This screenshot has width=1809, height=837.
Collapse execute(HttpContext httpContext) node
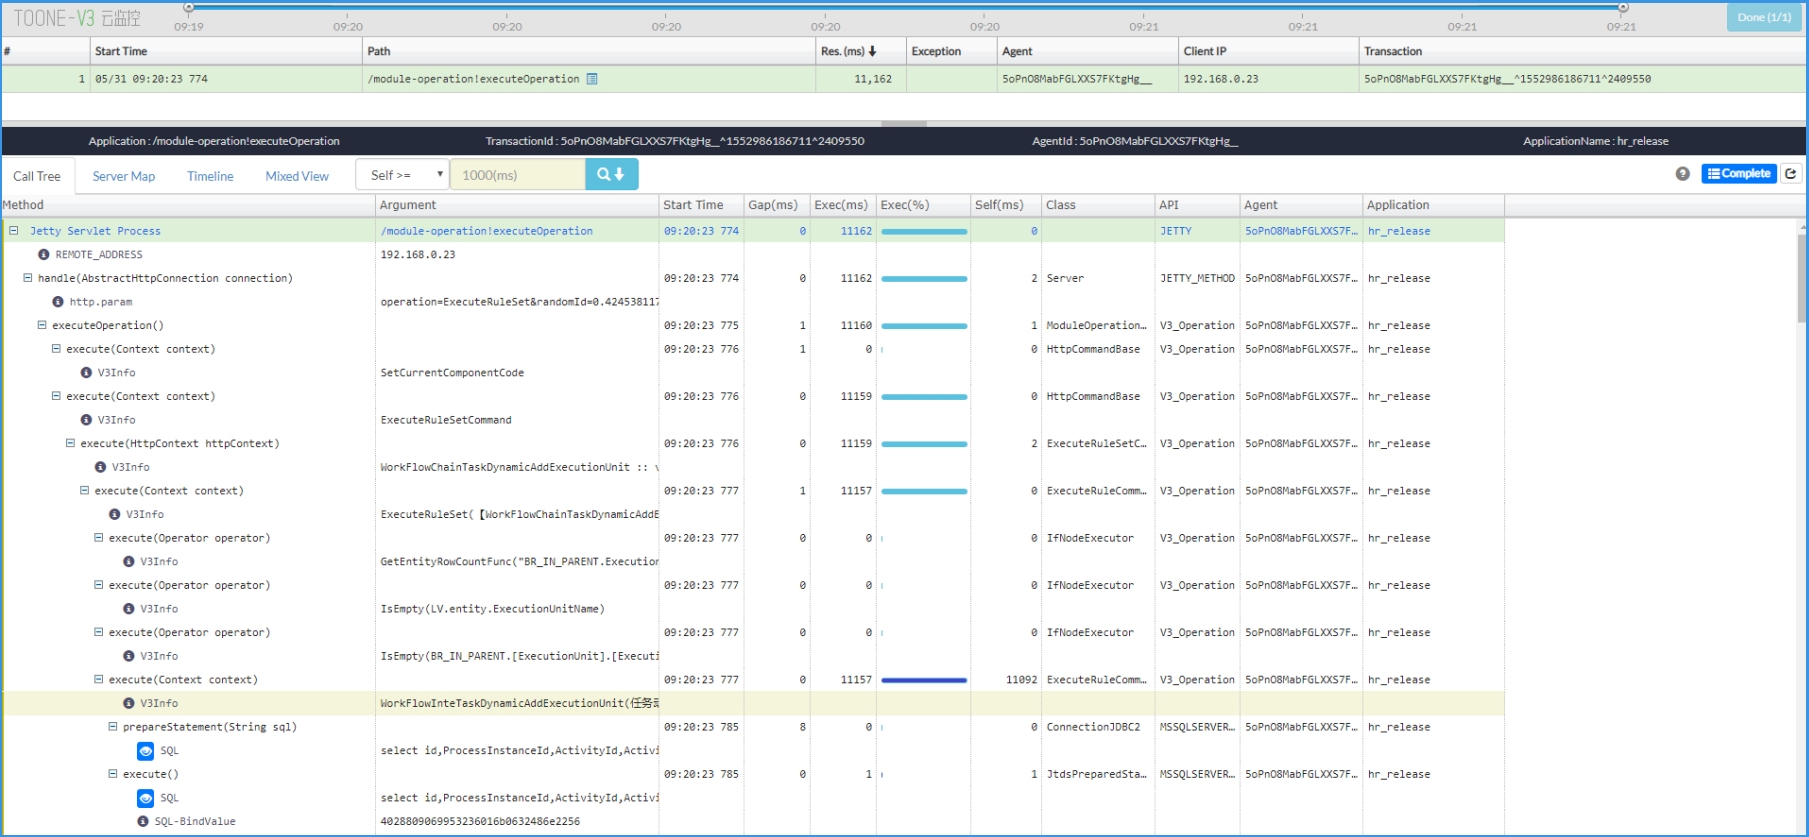(70, 443)
